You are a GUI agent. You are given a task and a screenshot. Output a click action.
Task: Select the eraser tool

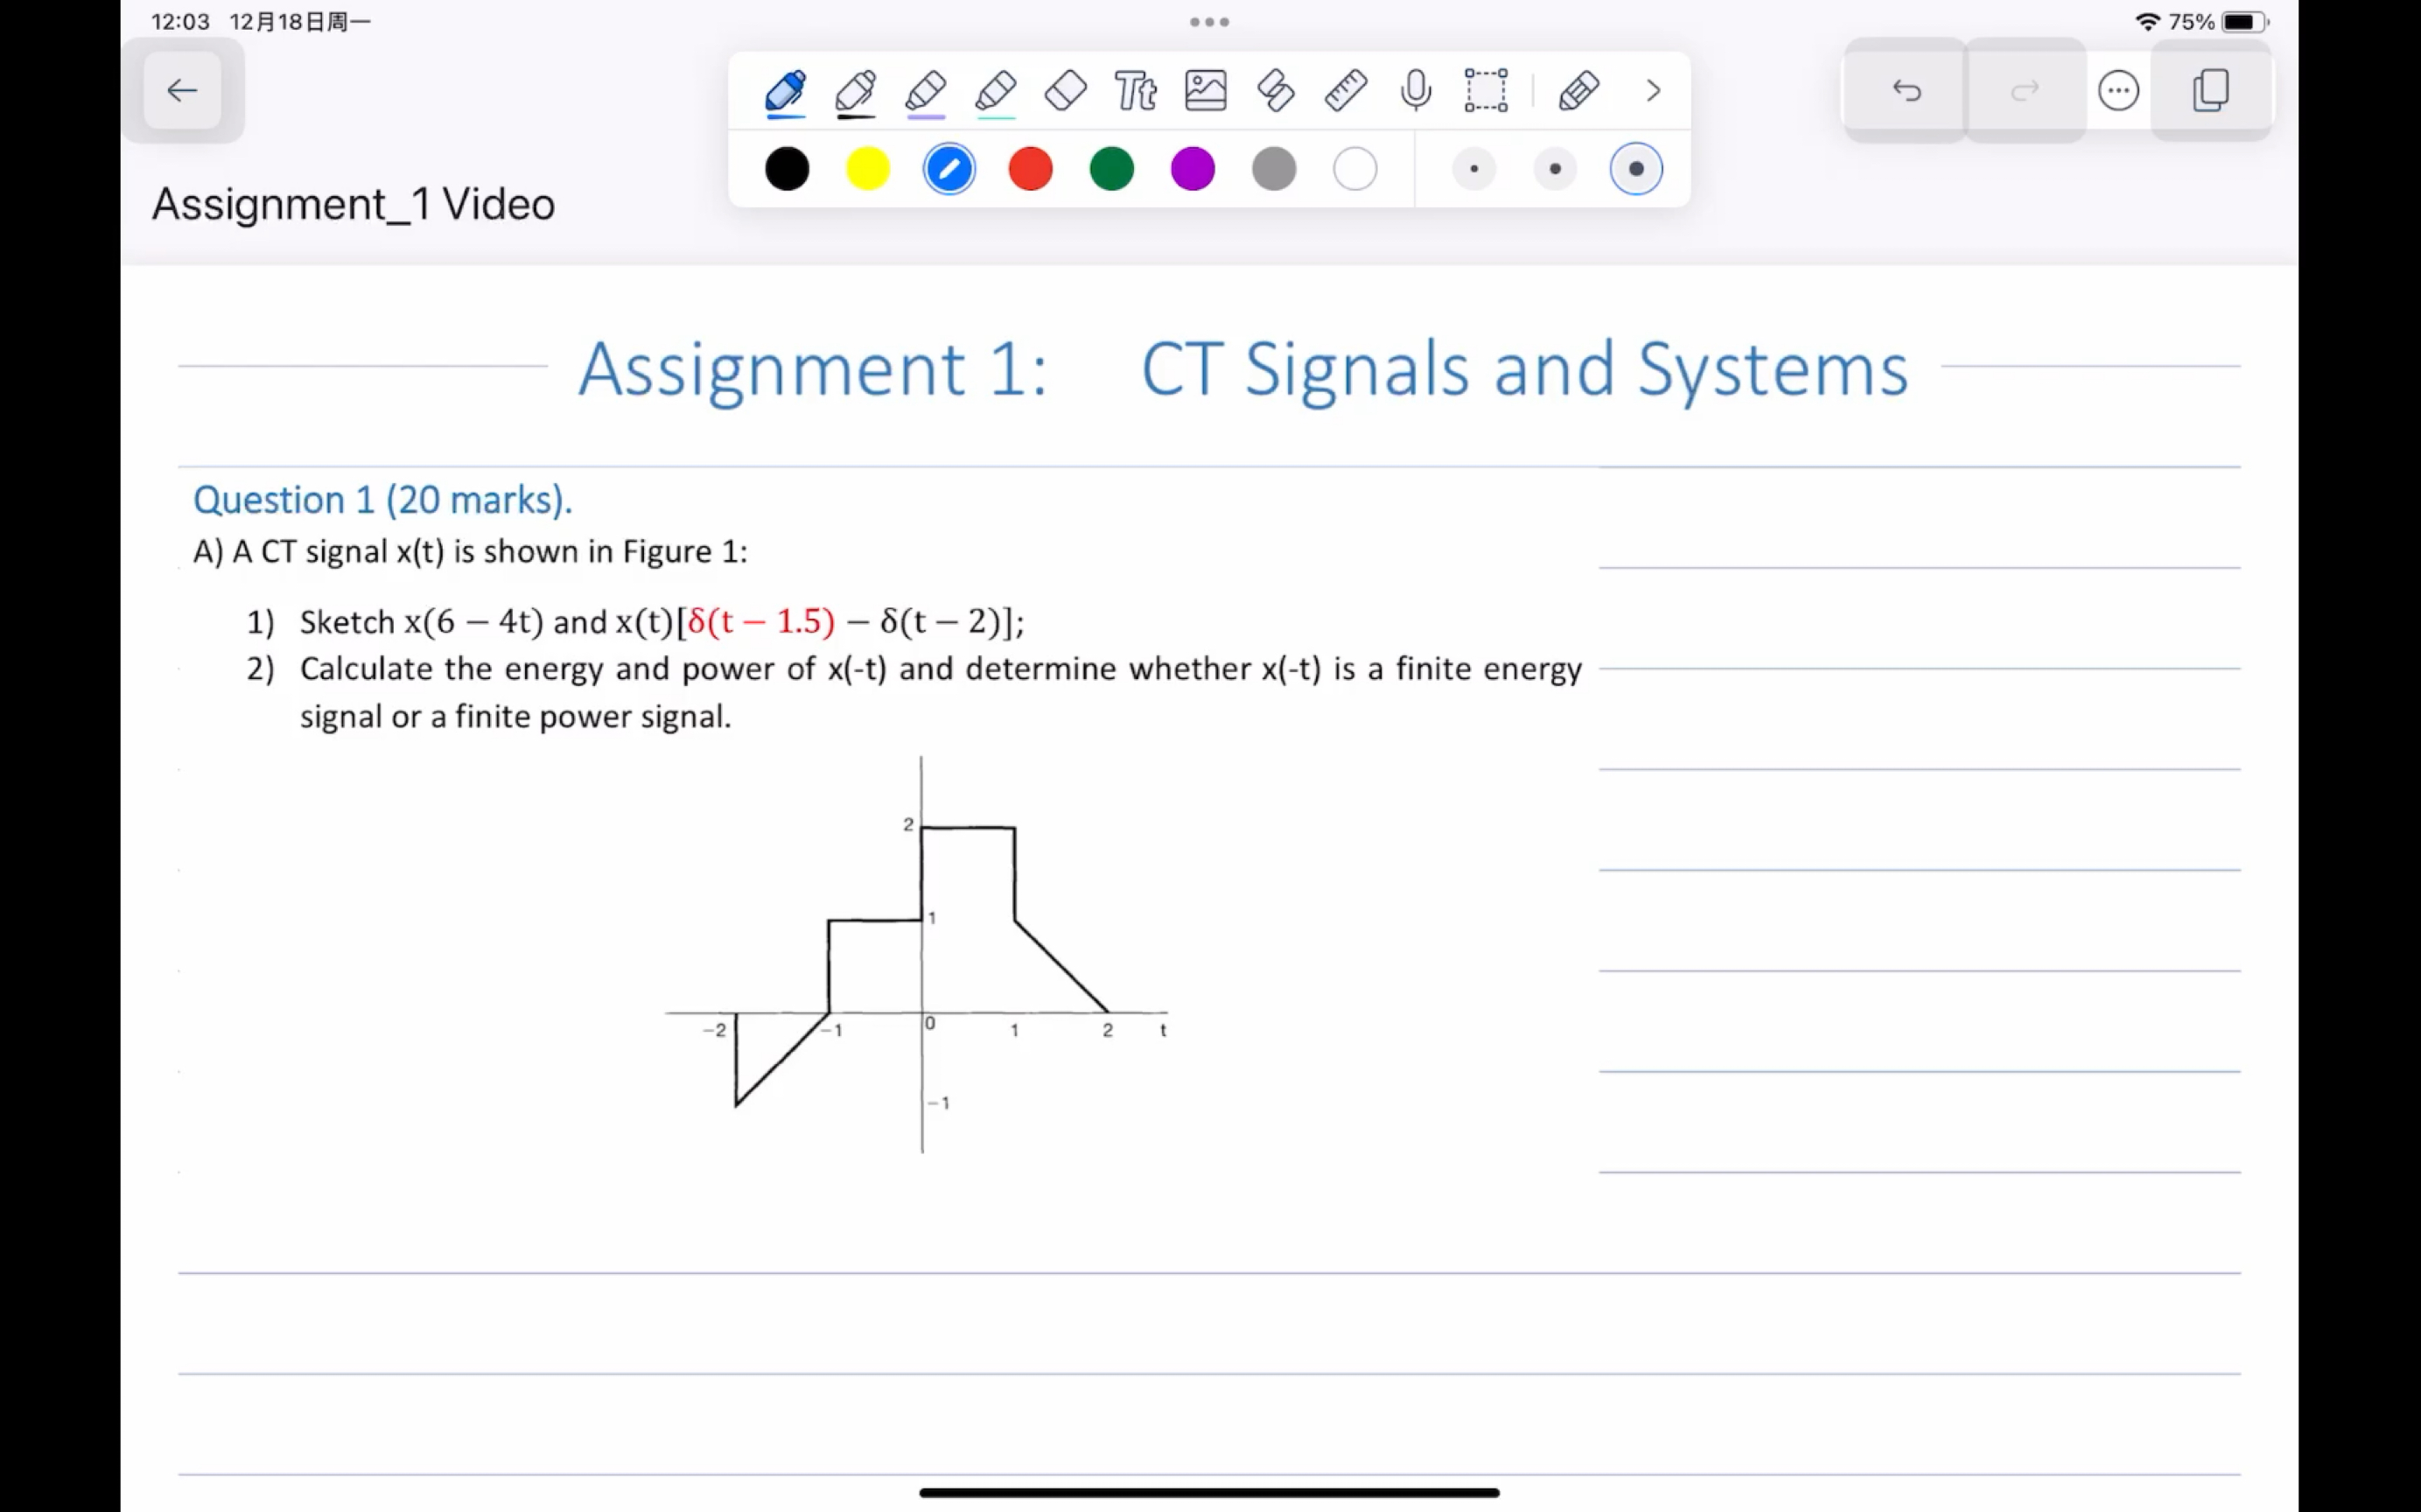pos(1062,91)
